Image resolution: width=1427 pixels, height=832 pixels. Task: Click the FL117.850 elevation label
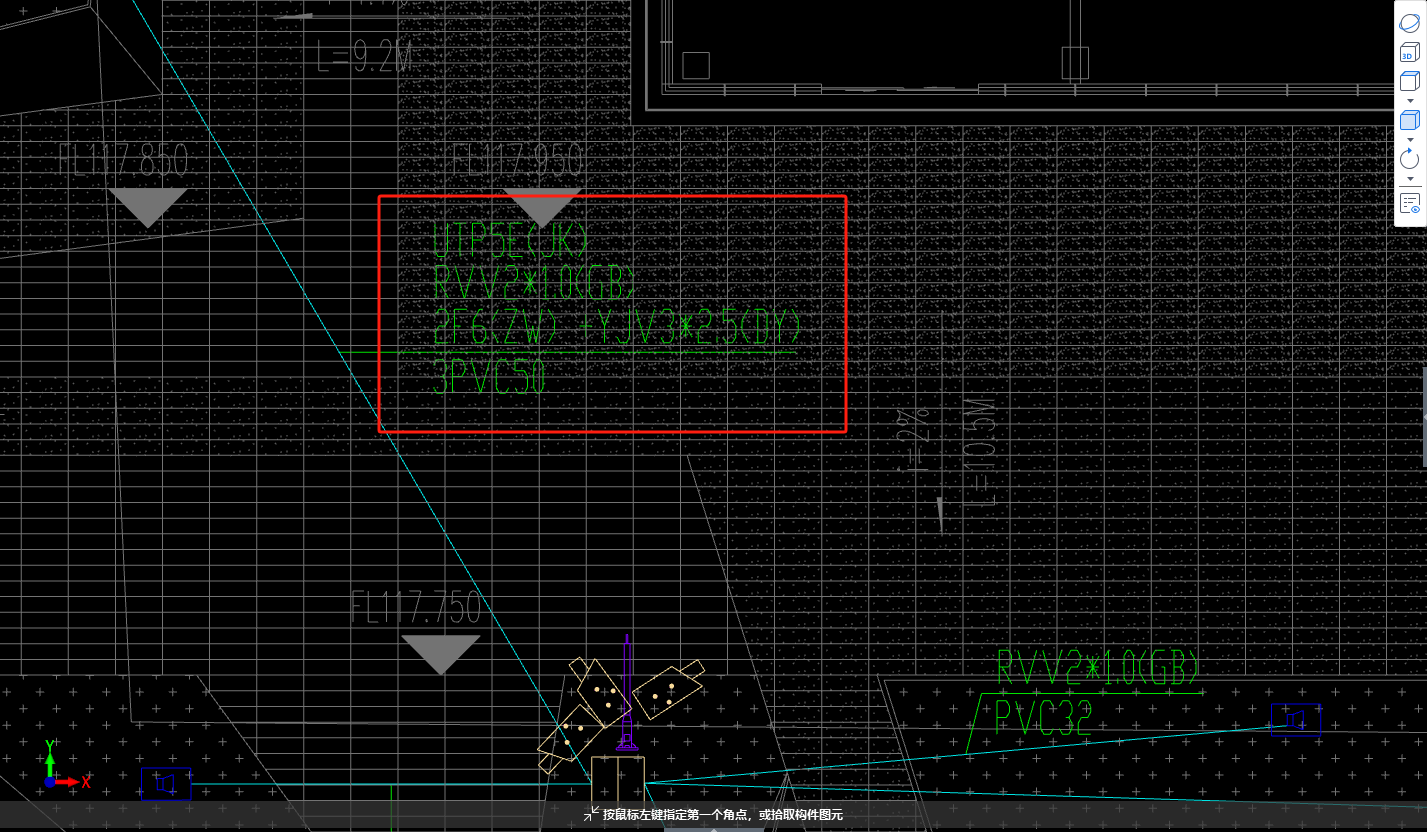coord(123,160)
